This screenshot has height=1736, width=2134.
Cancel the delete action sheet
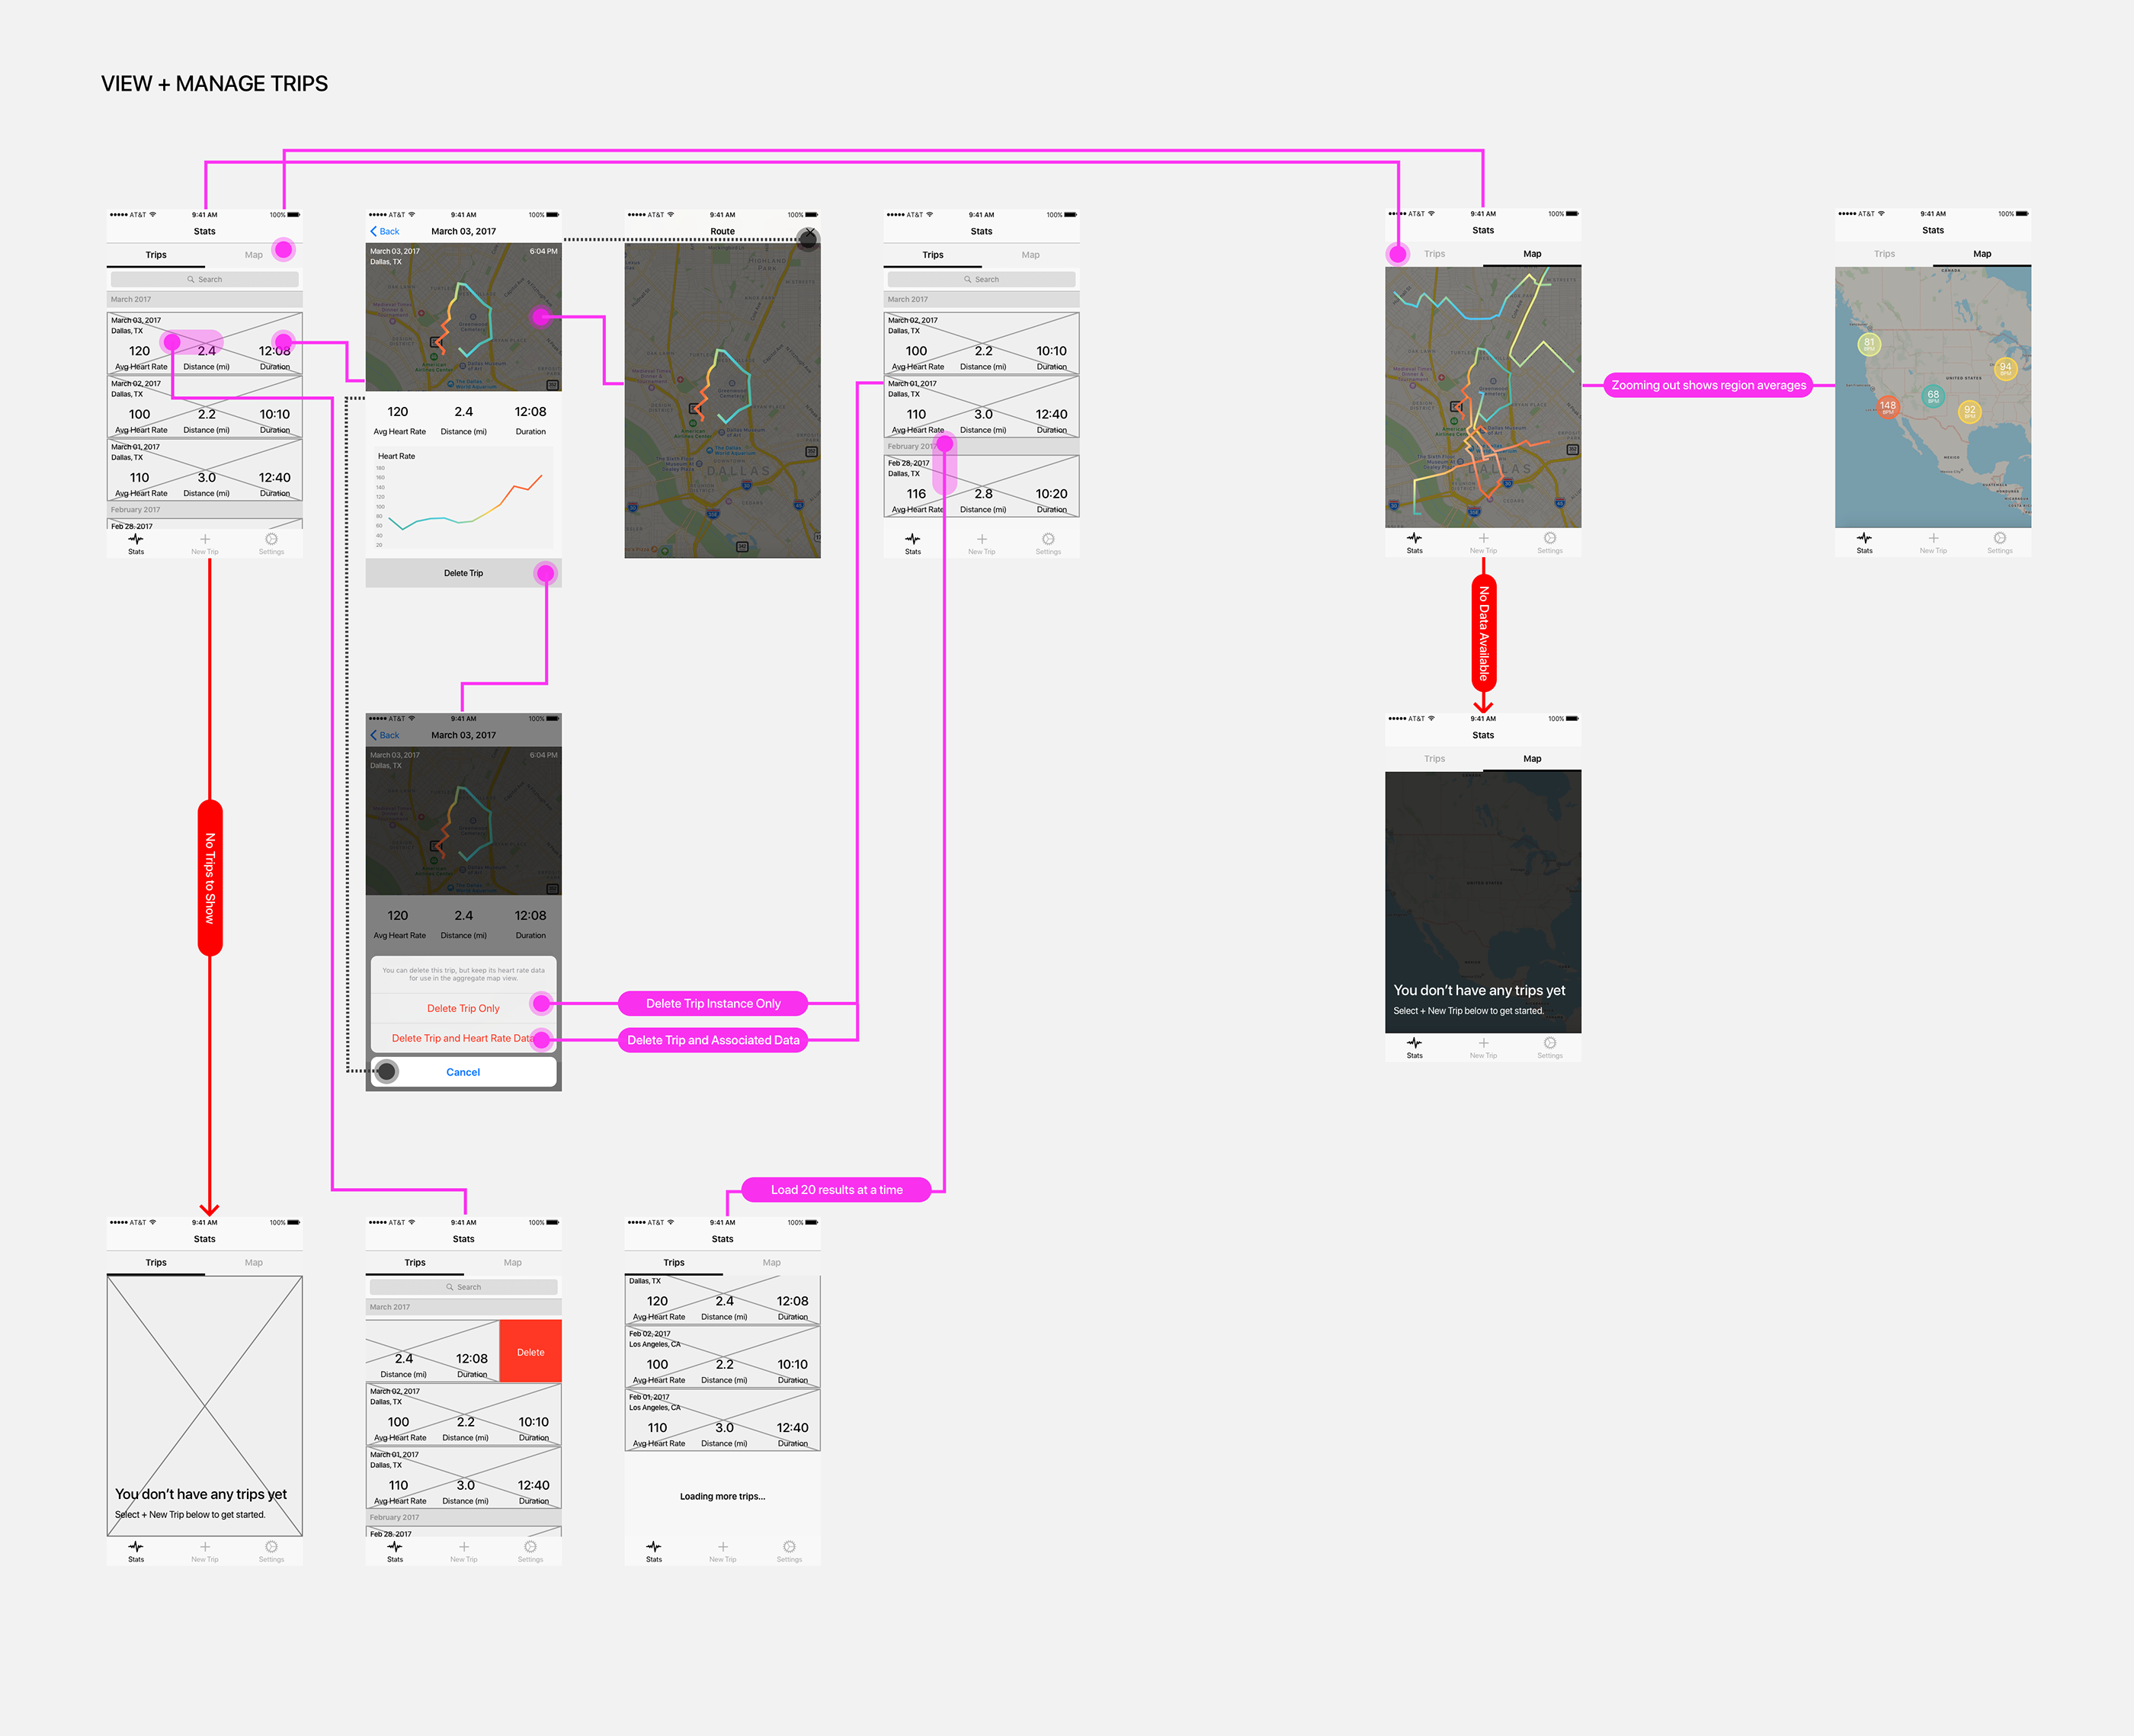pyautogui.click(x=463, y=1072)
